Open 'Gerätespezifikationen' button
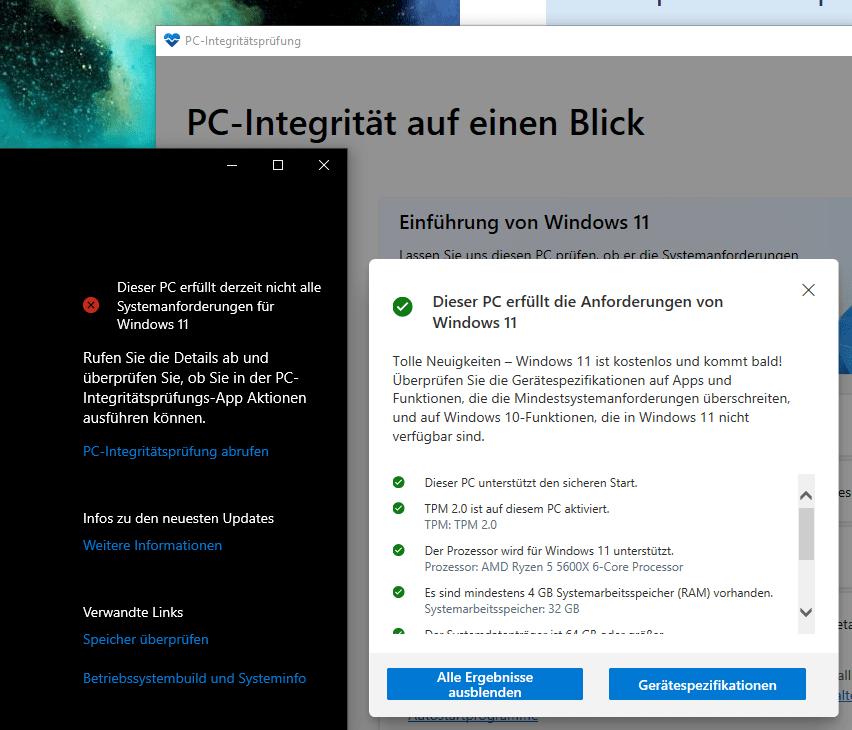This screenshot has height=730, width=852. pyautogui.click(x=707, y=684)
